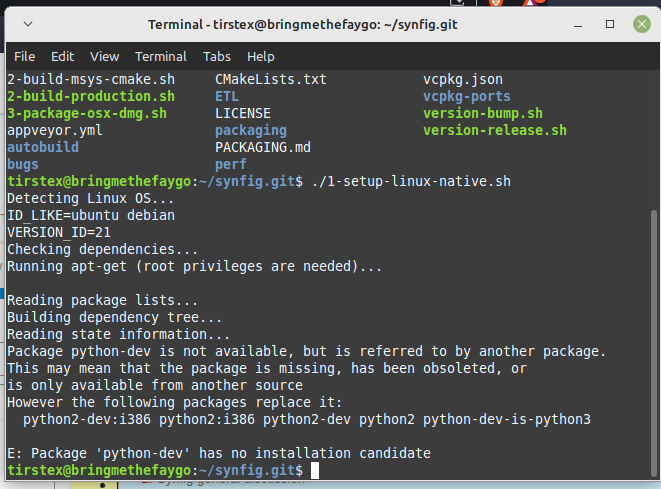661x489 pixels.
Task: Open the Edit menu
Action: click(x=62, y=56)
